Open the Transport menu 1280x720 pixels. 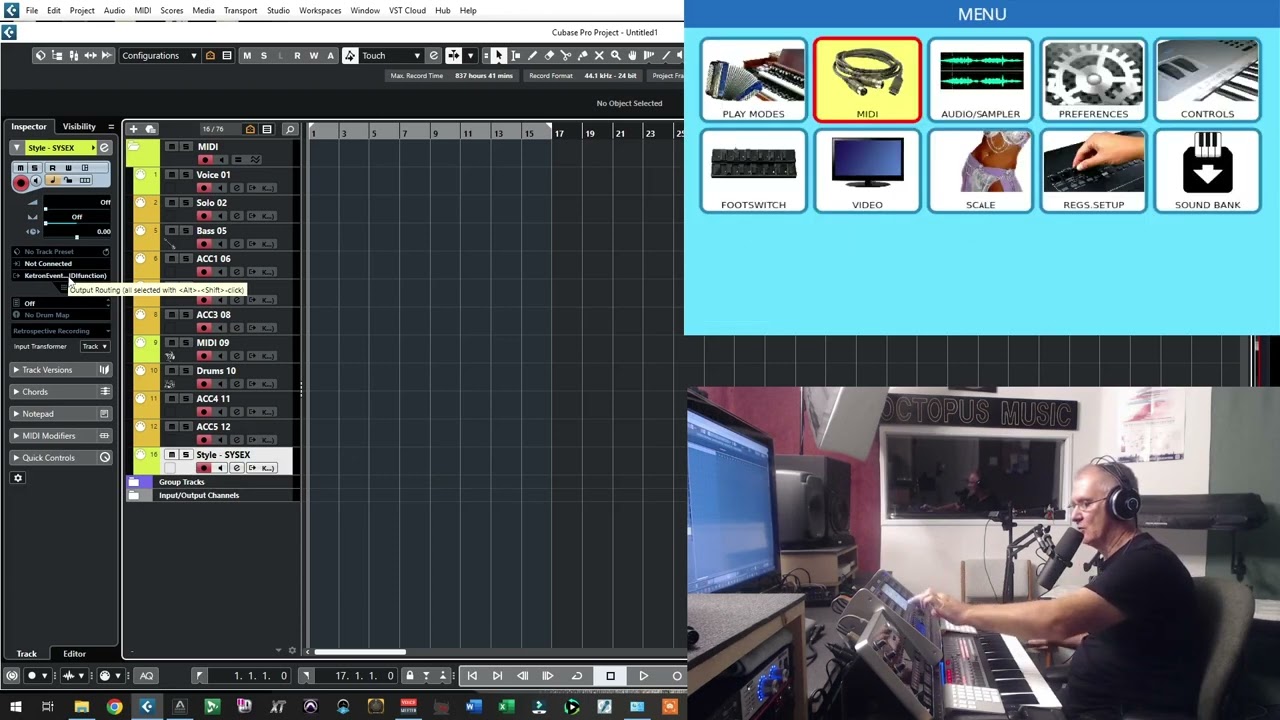coord(240,10)
